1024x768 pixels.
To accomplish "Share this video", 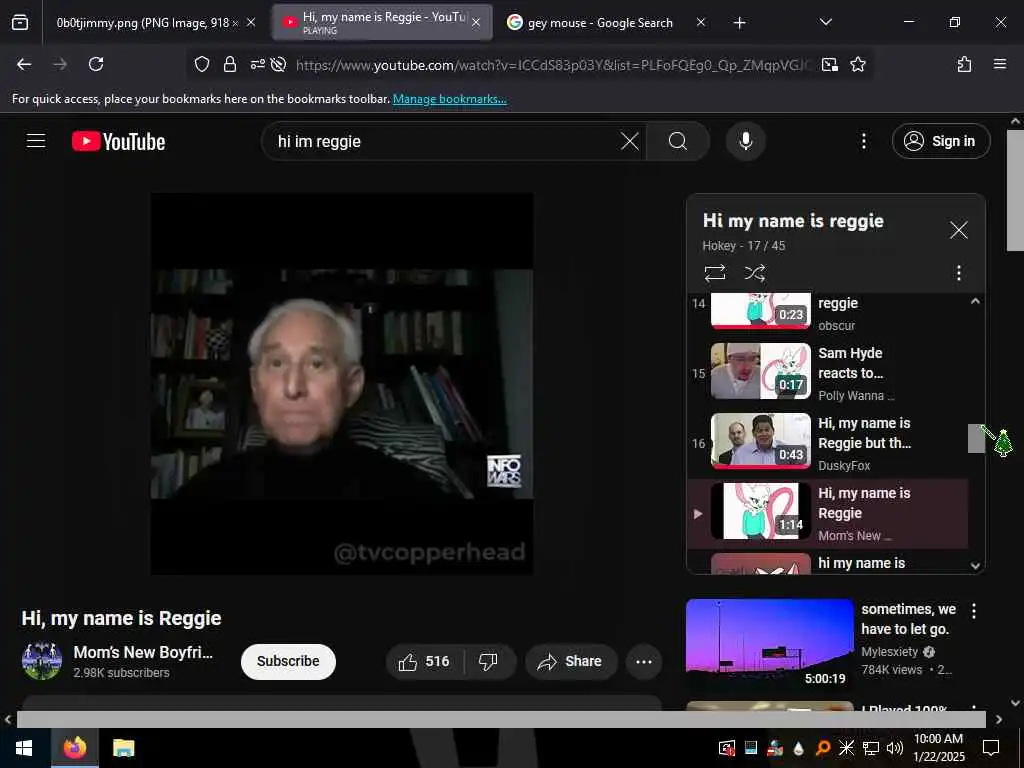I will 569,662.
